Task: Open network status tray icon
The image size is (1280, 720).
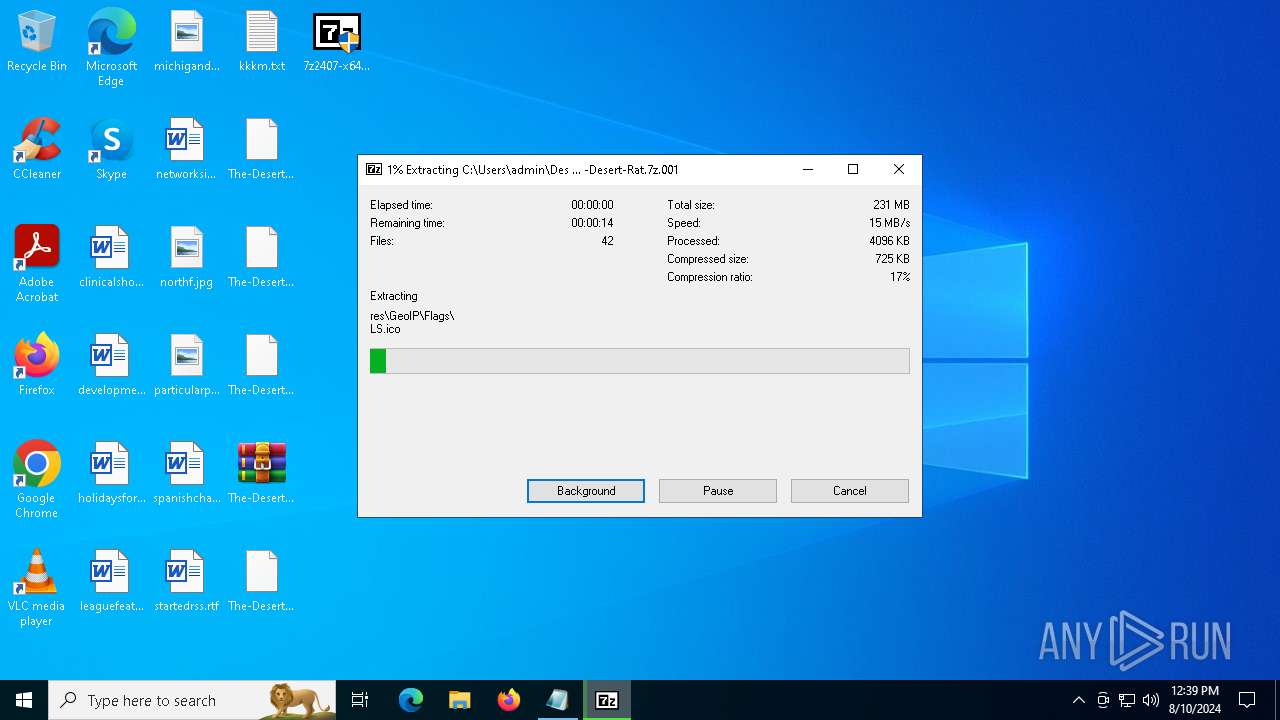Action: tap(1127, 700)
